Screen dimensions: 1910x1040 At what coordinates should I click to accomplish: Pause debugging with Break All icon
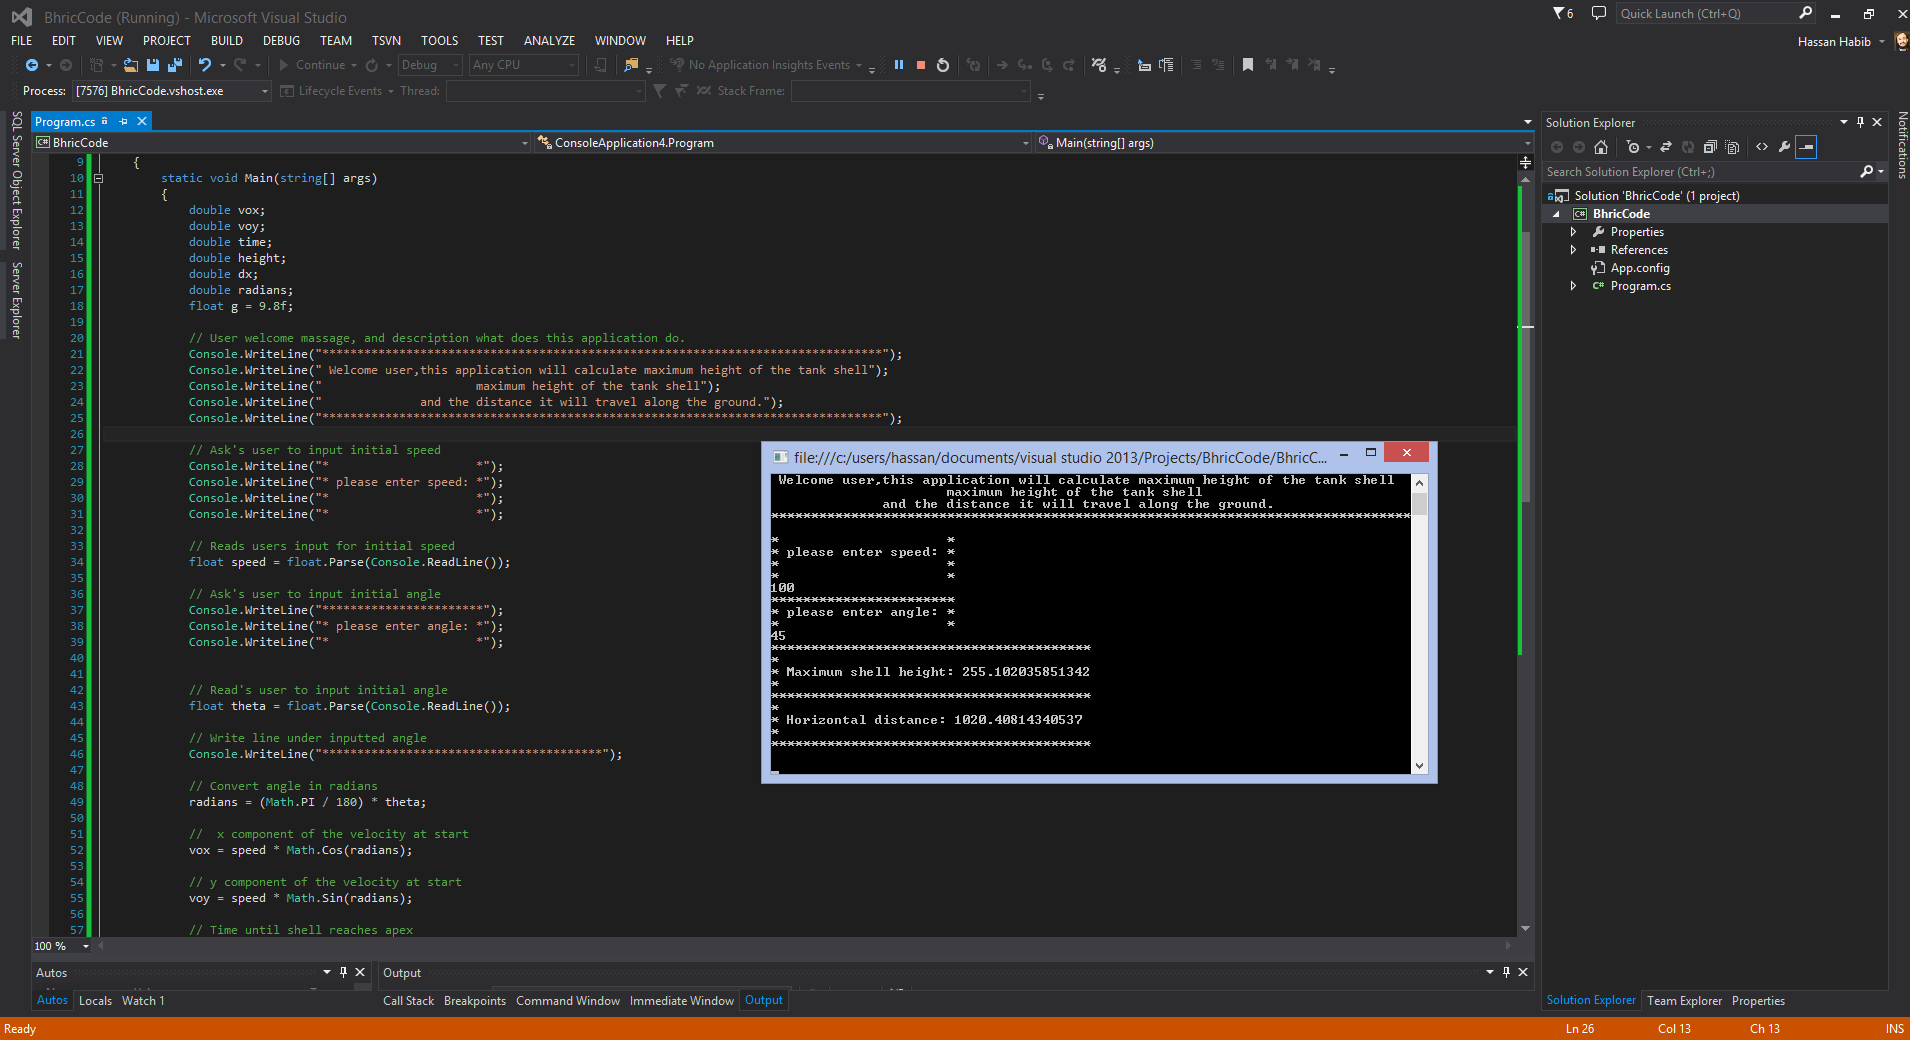[x=899, y=65]
